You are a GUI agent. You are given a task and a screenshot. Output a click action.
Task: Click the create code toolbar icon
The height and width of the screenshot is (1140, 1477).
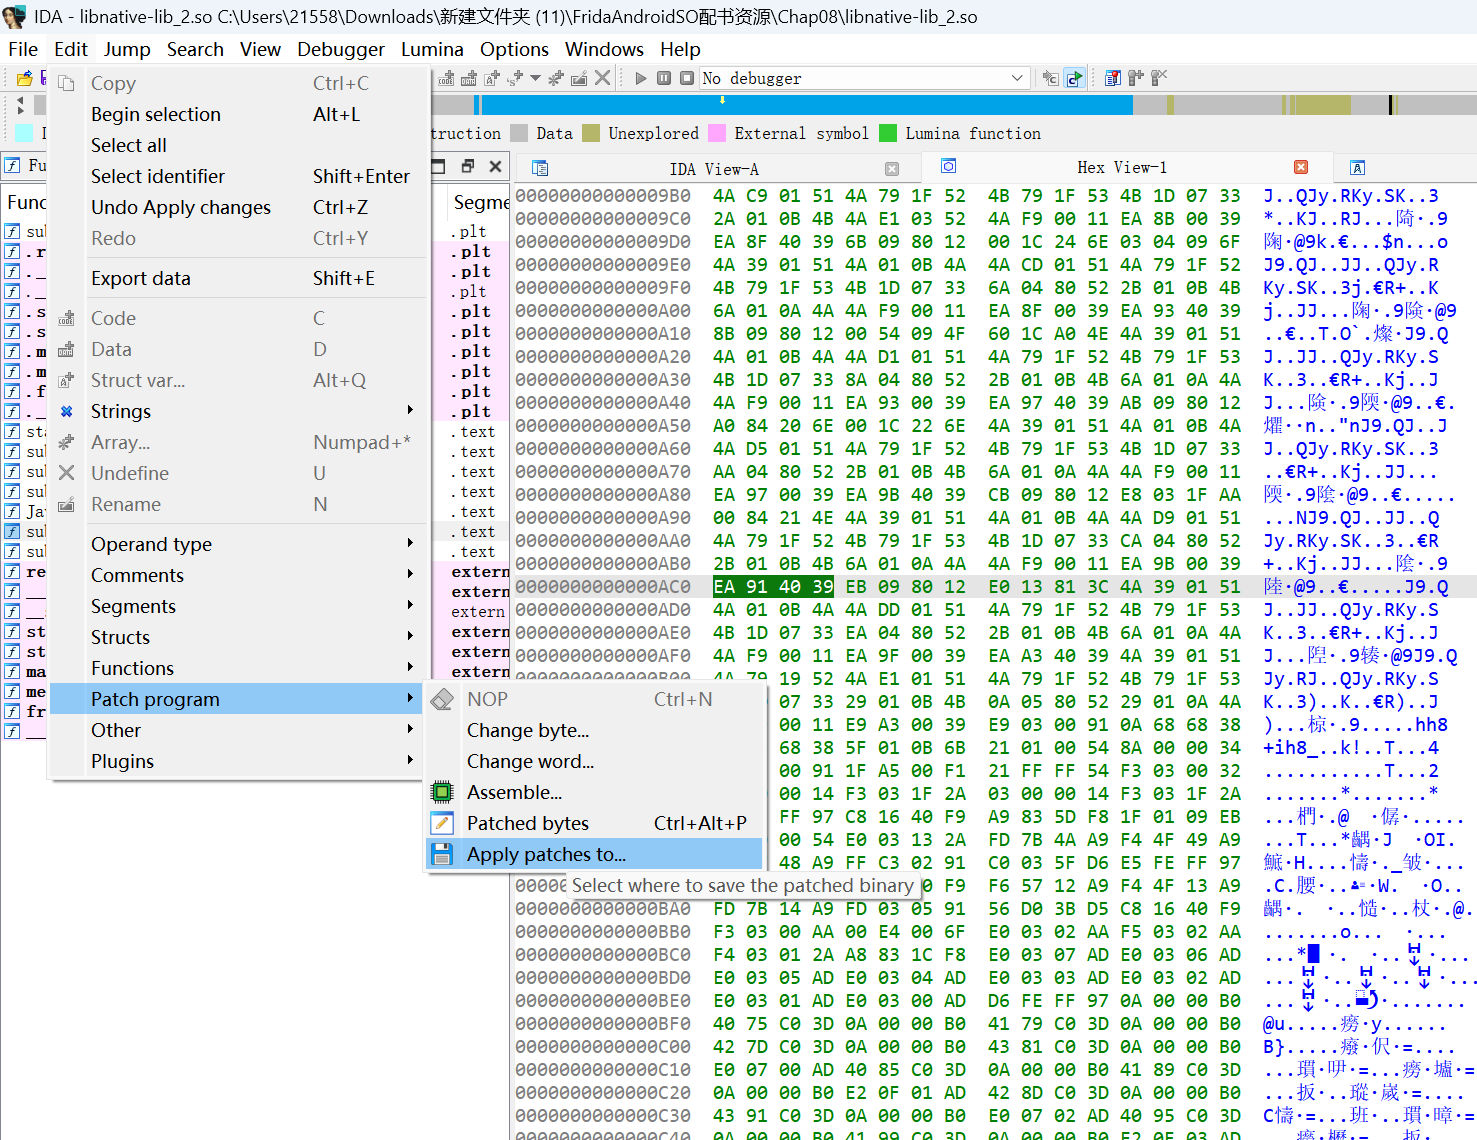click(x=447, y=78)
